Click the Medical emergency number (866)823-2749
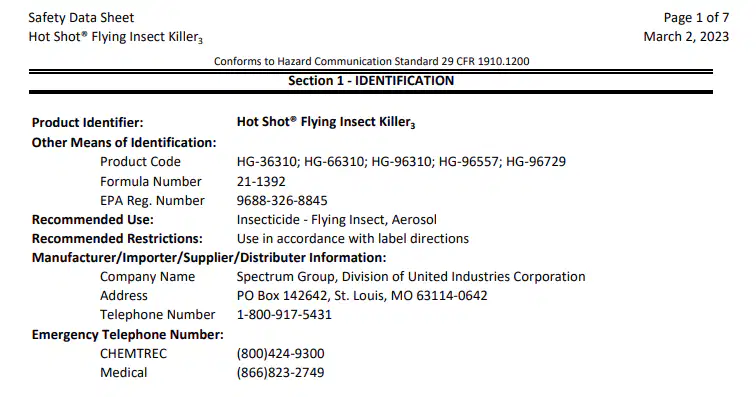 [x=281, y=373]
